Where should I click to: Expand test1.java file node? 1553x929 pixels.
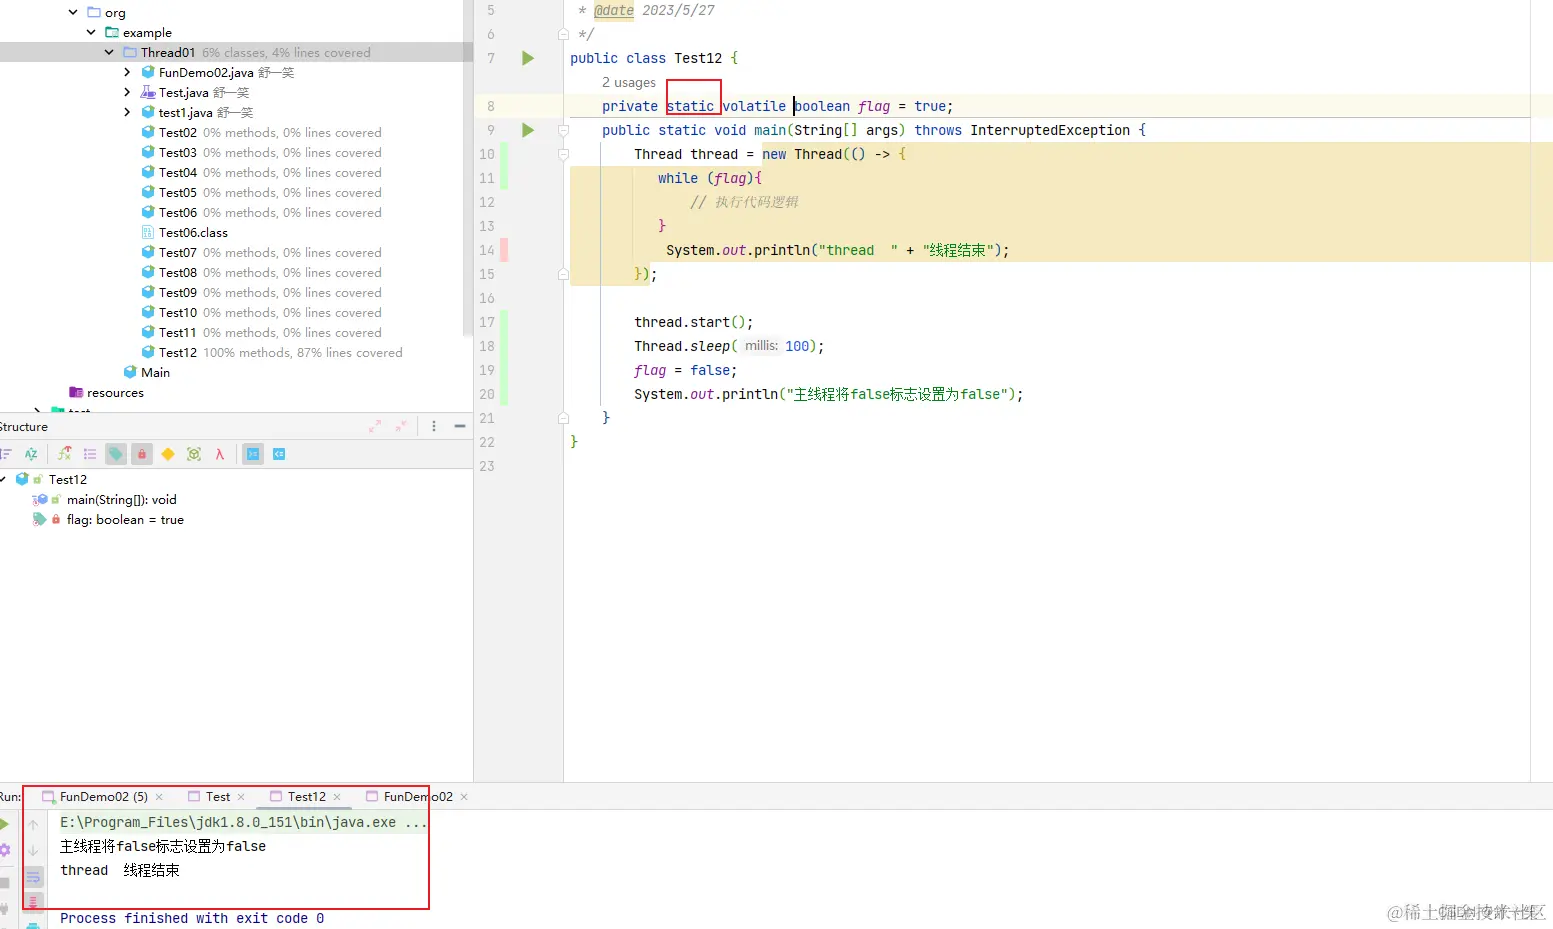127,112
